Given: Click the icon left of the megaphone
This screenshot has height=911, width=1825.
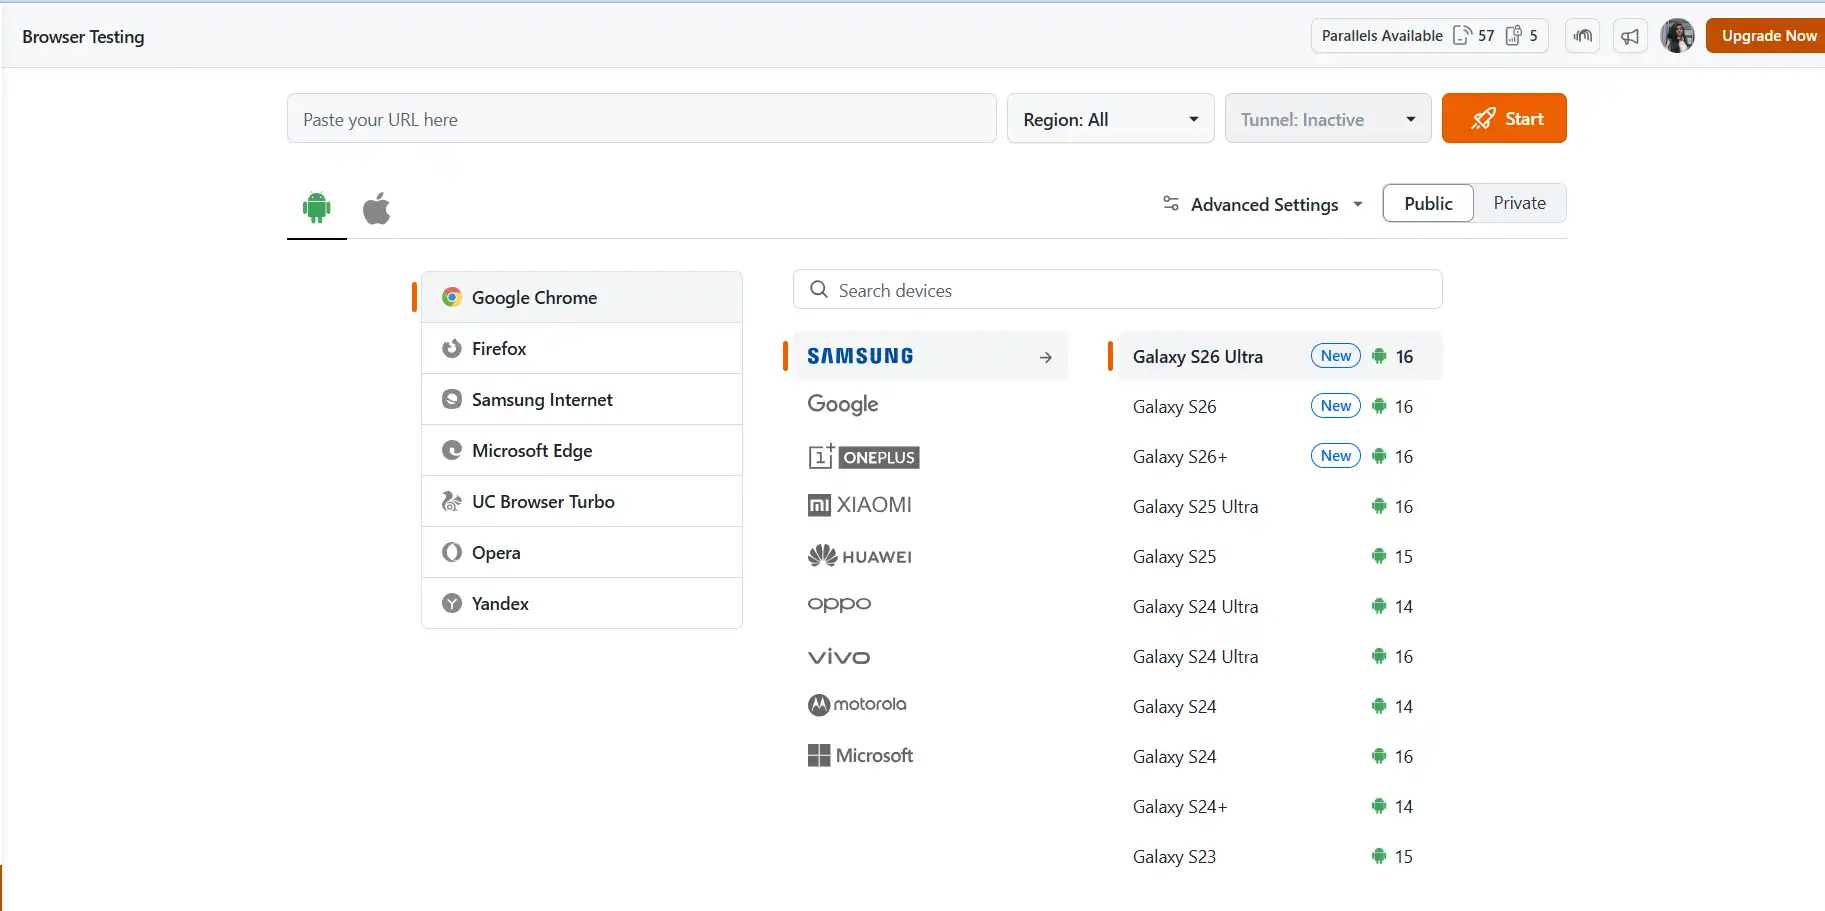Looking at the screenshot, I should (1582, 36).
